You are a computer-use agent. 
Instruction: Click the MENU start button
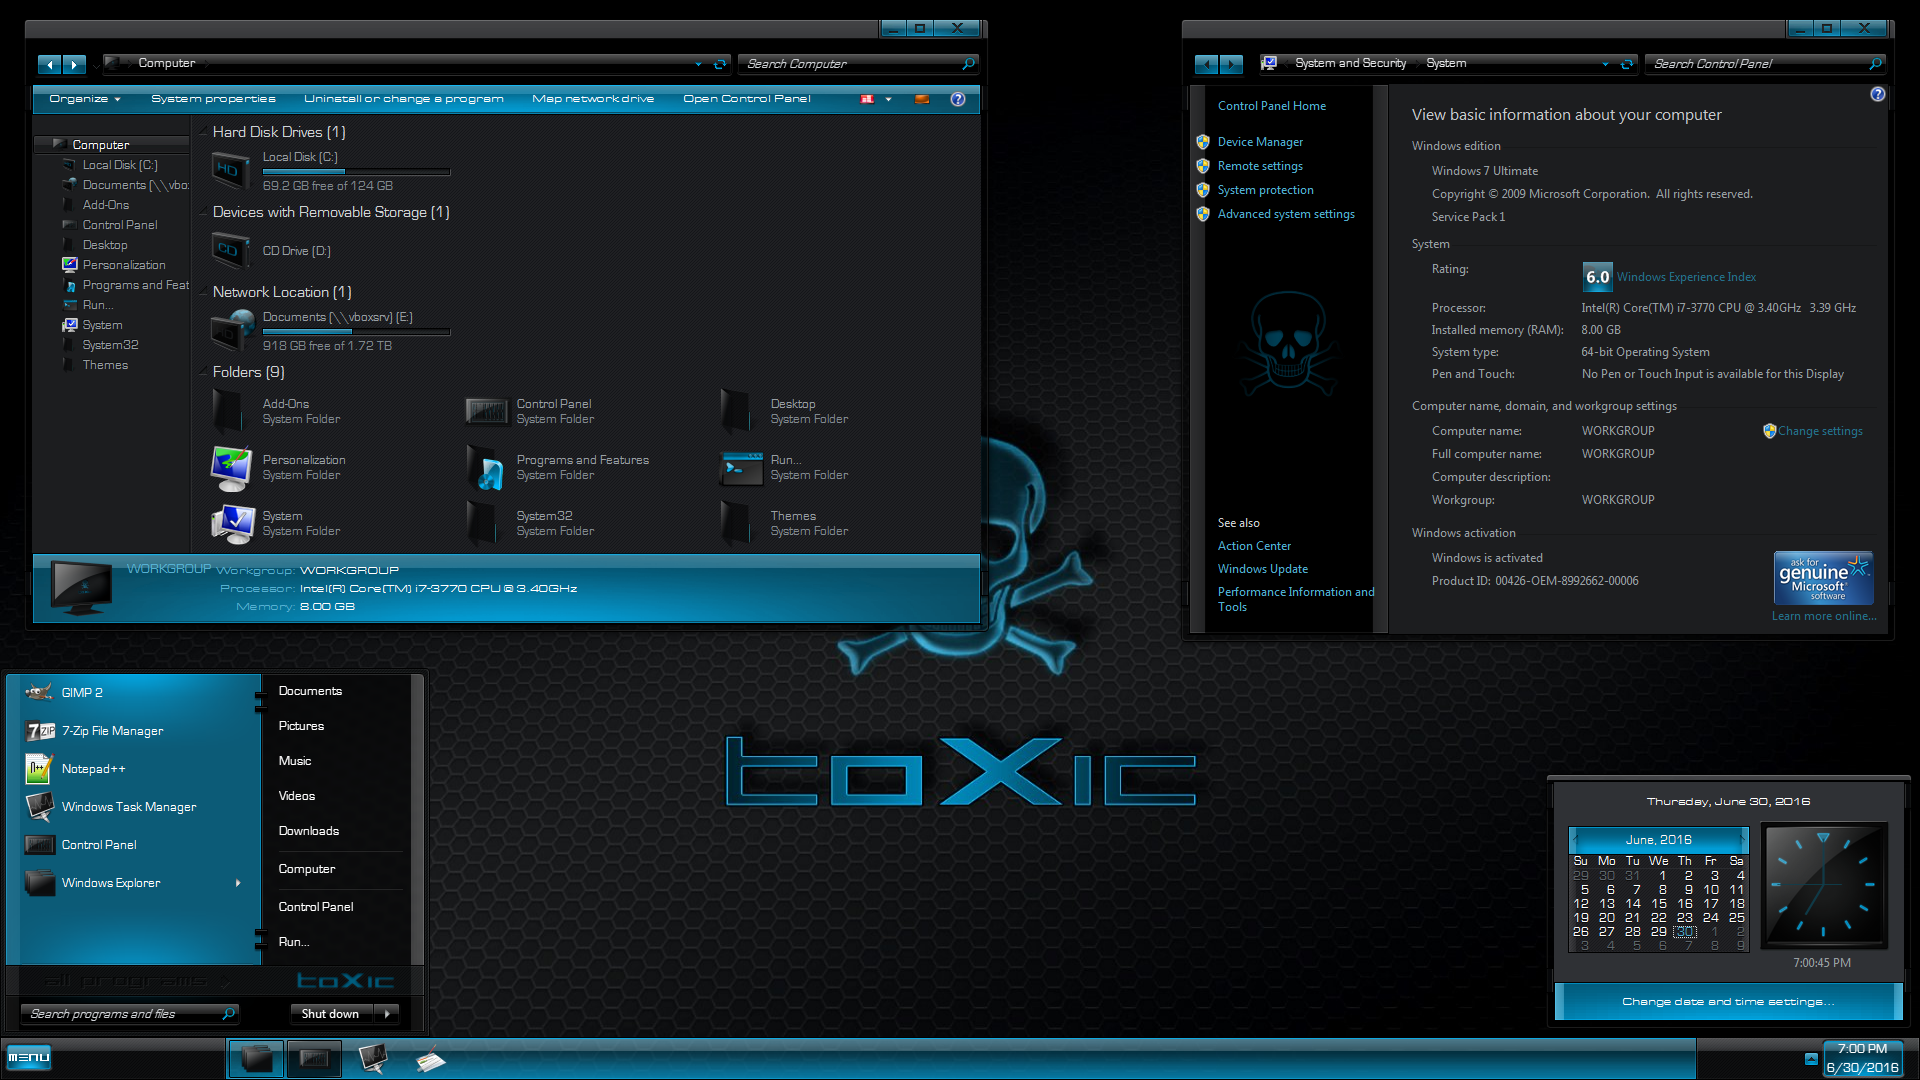tap(28, 1057)
